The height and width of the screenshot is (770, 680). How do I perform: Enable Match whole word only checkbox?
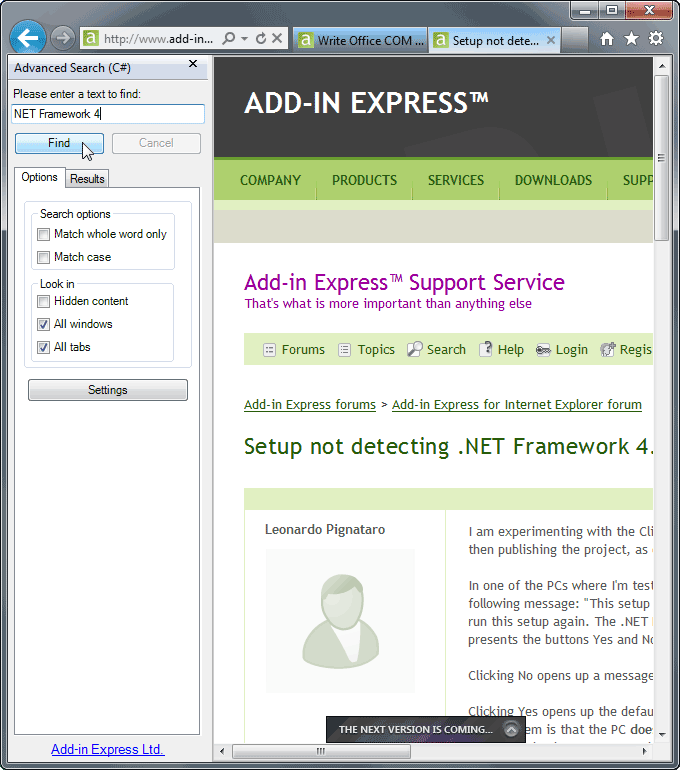tap(43, 235)
